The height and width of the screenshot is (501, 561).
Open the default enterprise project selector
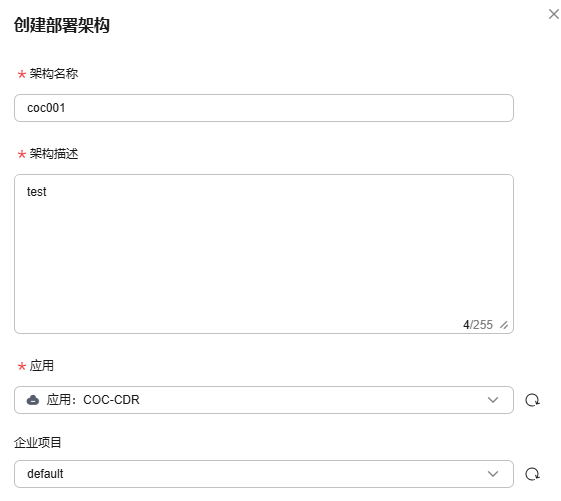[264, 474]
